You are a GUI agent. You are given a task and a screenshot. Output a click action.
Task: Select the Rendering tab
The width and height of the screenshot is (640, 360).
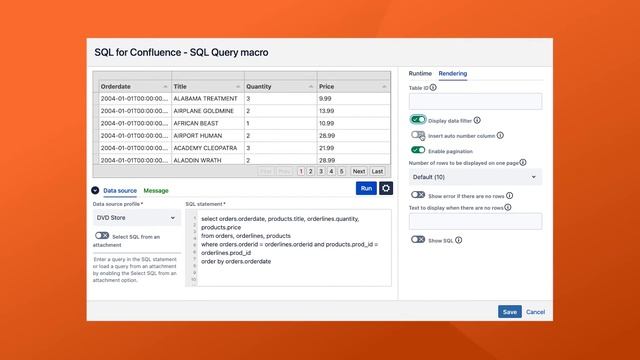tap(453, 73)
